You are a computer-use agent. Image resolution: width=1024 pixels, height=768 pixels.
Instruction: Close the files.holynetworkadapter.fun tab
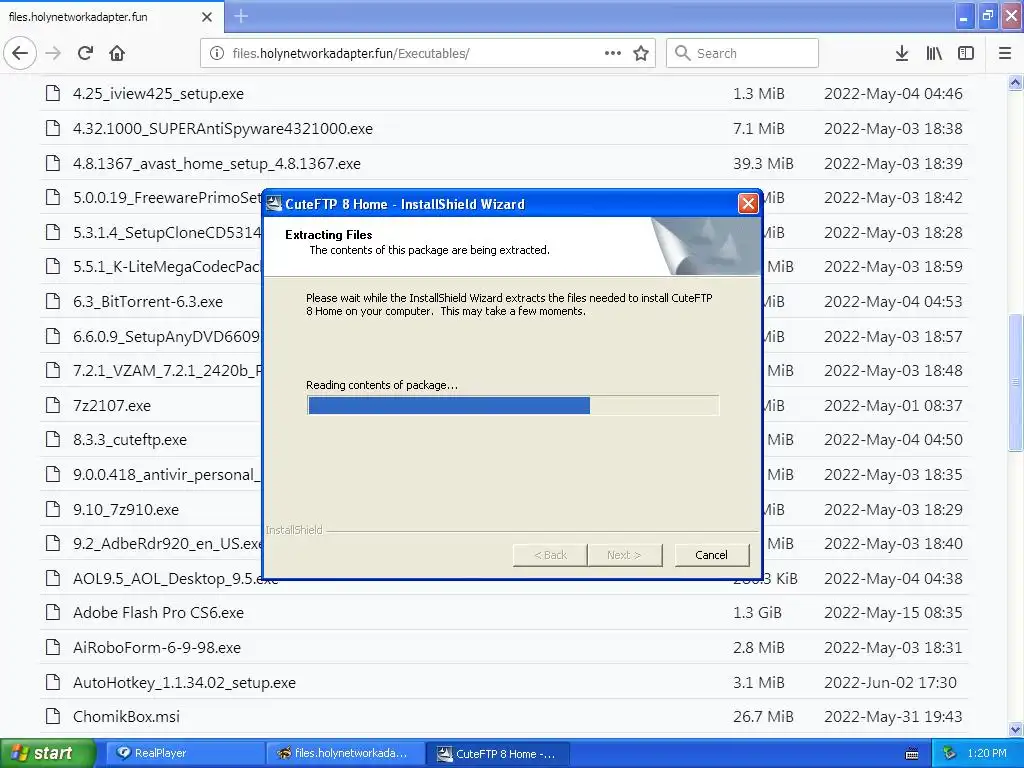click(207, 17)
